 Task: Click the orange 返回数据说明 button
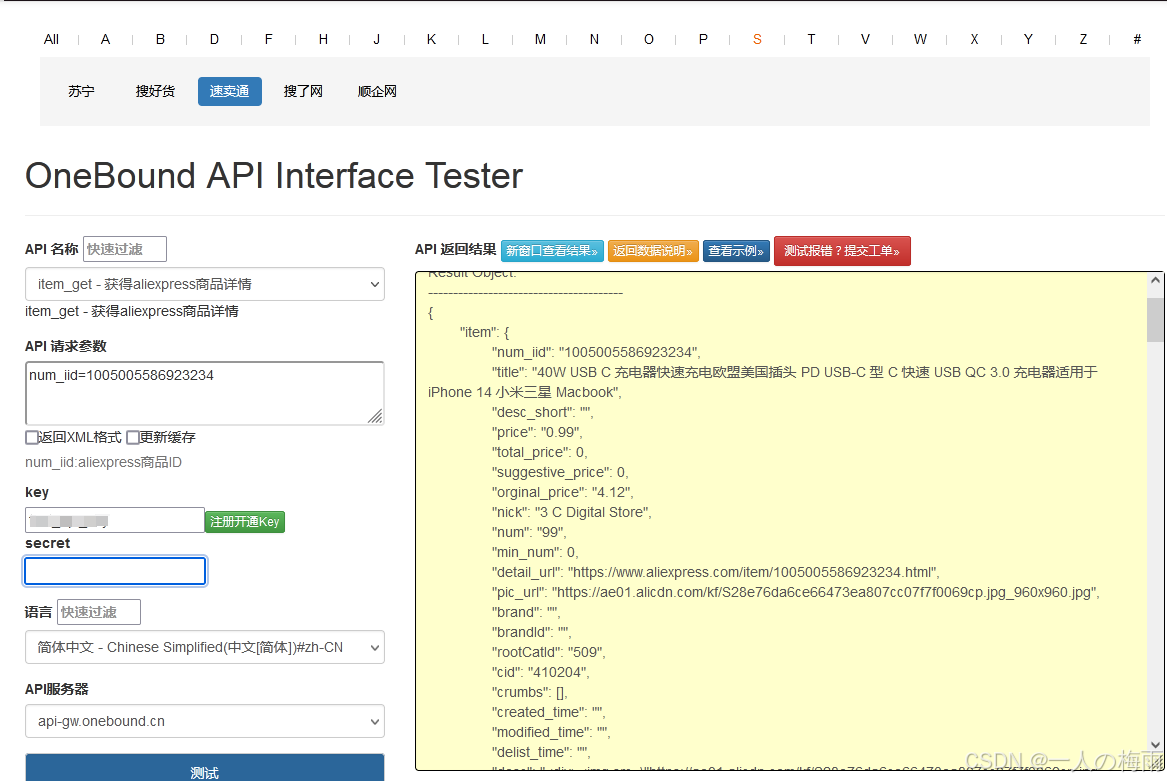click(x=653, y=251)
